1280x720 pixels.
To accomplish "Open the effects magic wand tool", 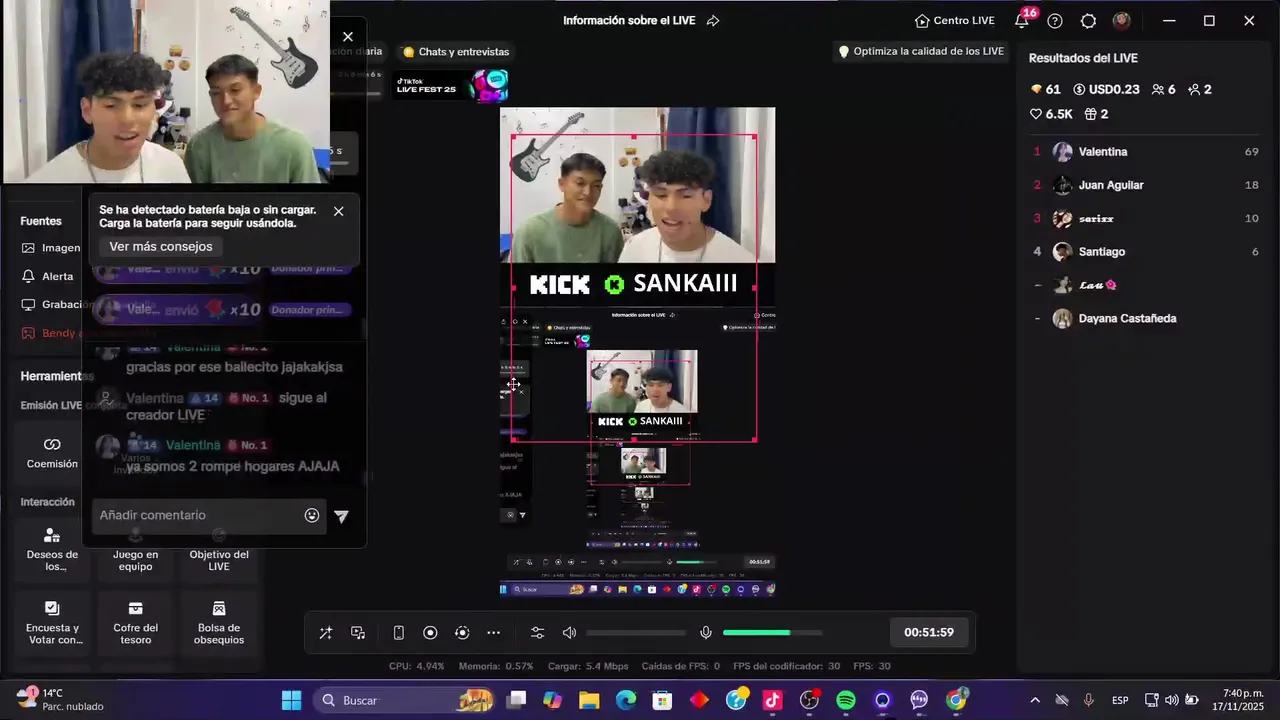I will point(326,633).
